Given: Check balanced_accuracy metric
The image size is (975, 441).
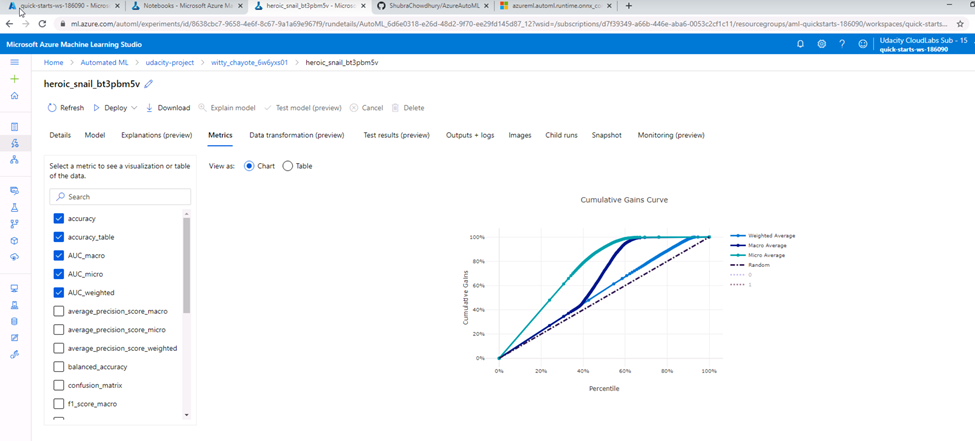Looking at the screenshot, I should click(x=59, y=366).
